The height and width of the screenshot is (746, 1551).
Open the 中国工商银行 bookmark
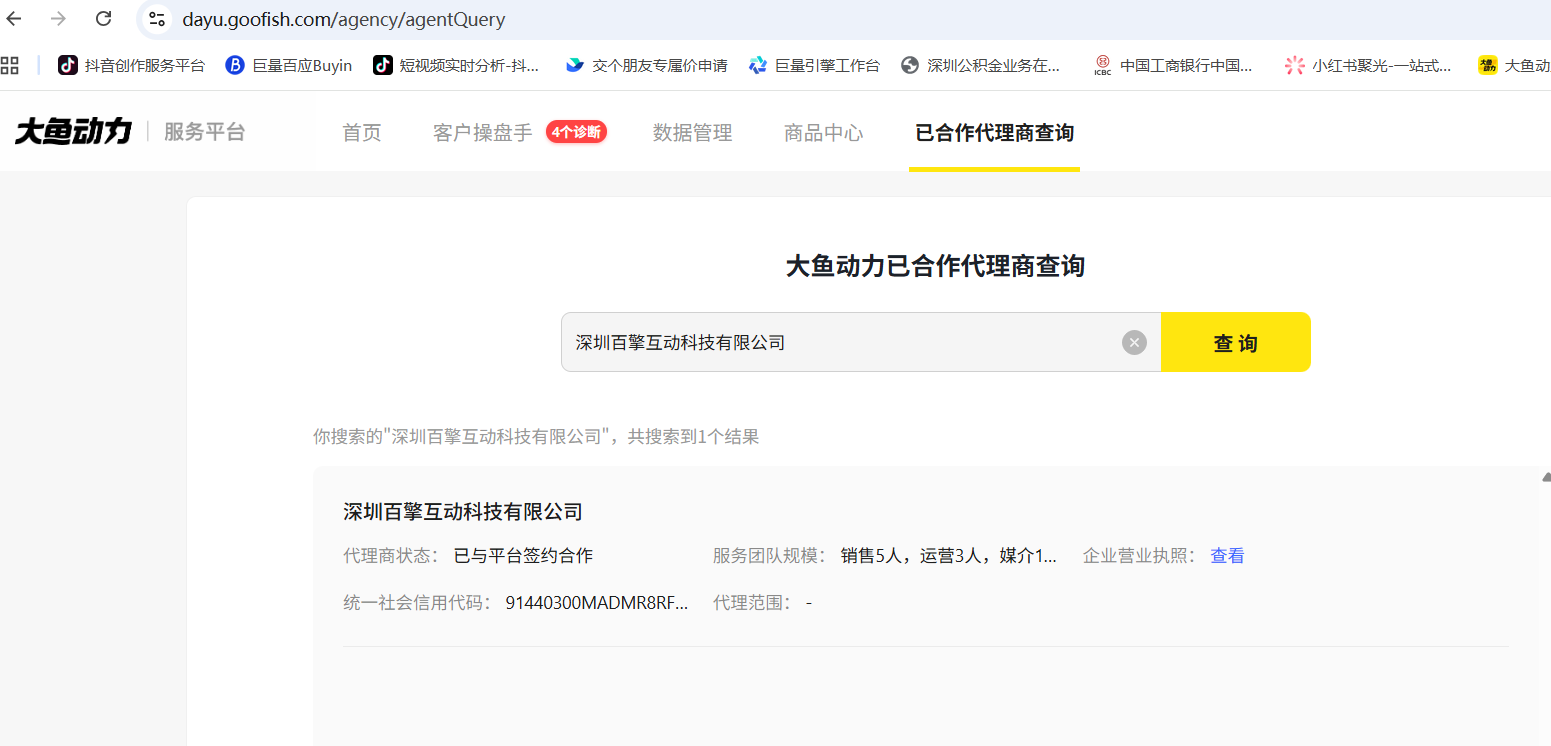point(1173,66)
